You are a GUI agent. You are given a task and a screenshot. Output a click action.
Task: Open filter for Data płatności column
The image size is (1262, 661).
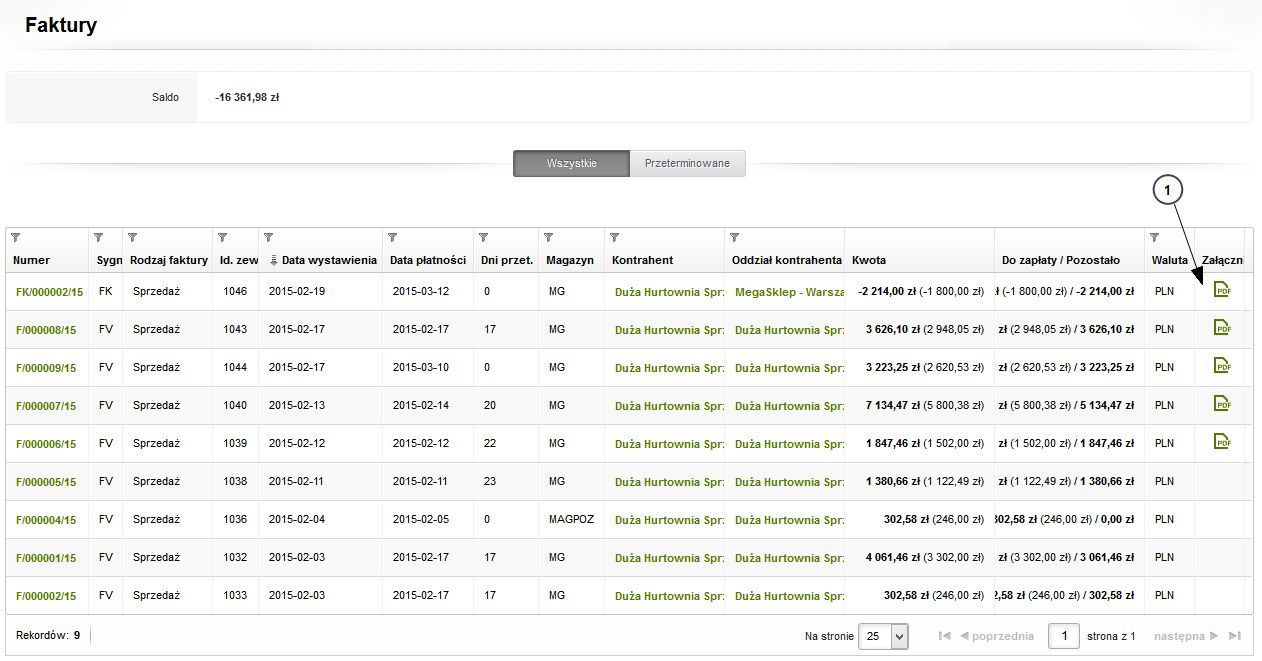pos(392,238)
